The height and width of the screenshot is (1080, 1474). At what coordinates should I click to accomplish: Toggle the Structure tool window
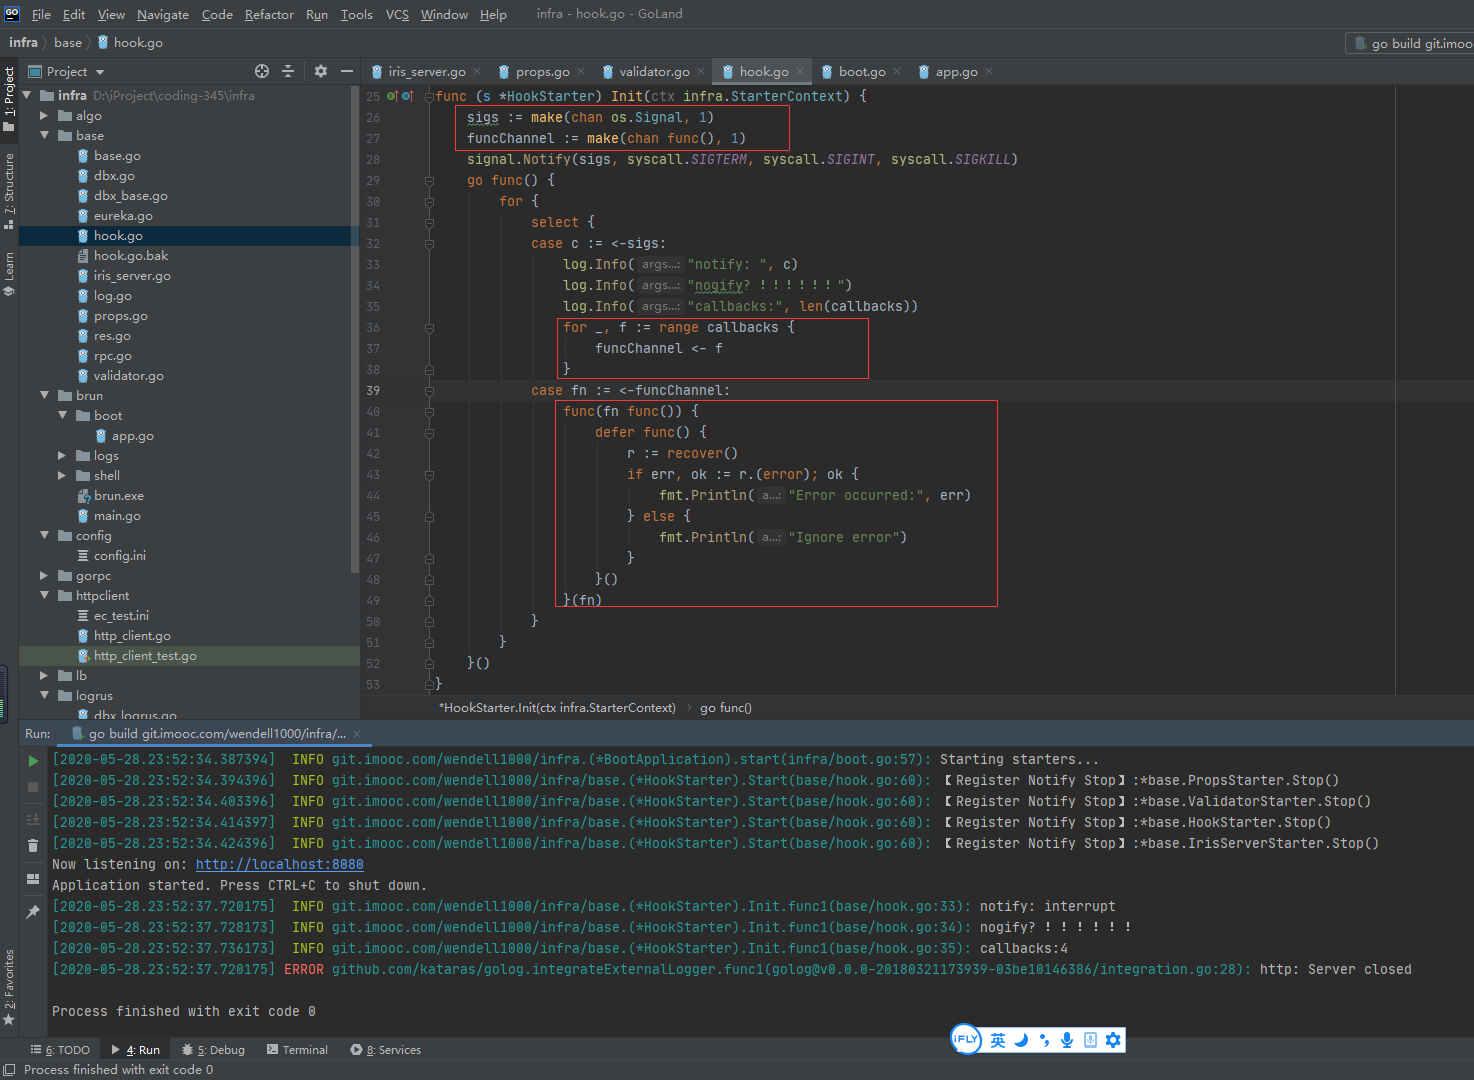pyautogui.click(x=9, y=190)
